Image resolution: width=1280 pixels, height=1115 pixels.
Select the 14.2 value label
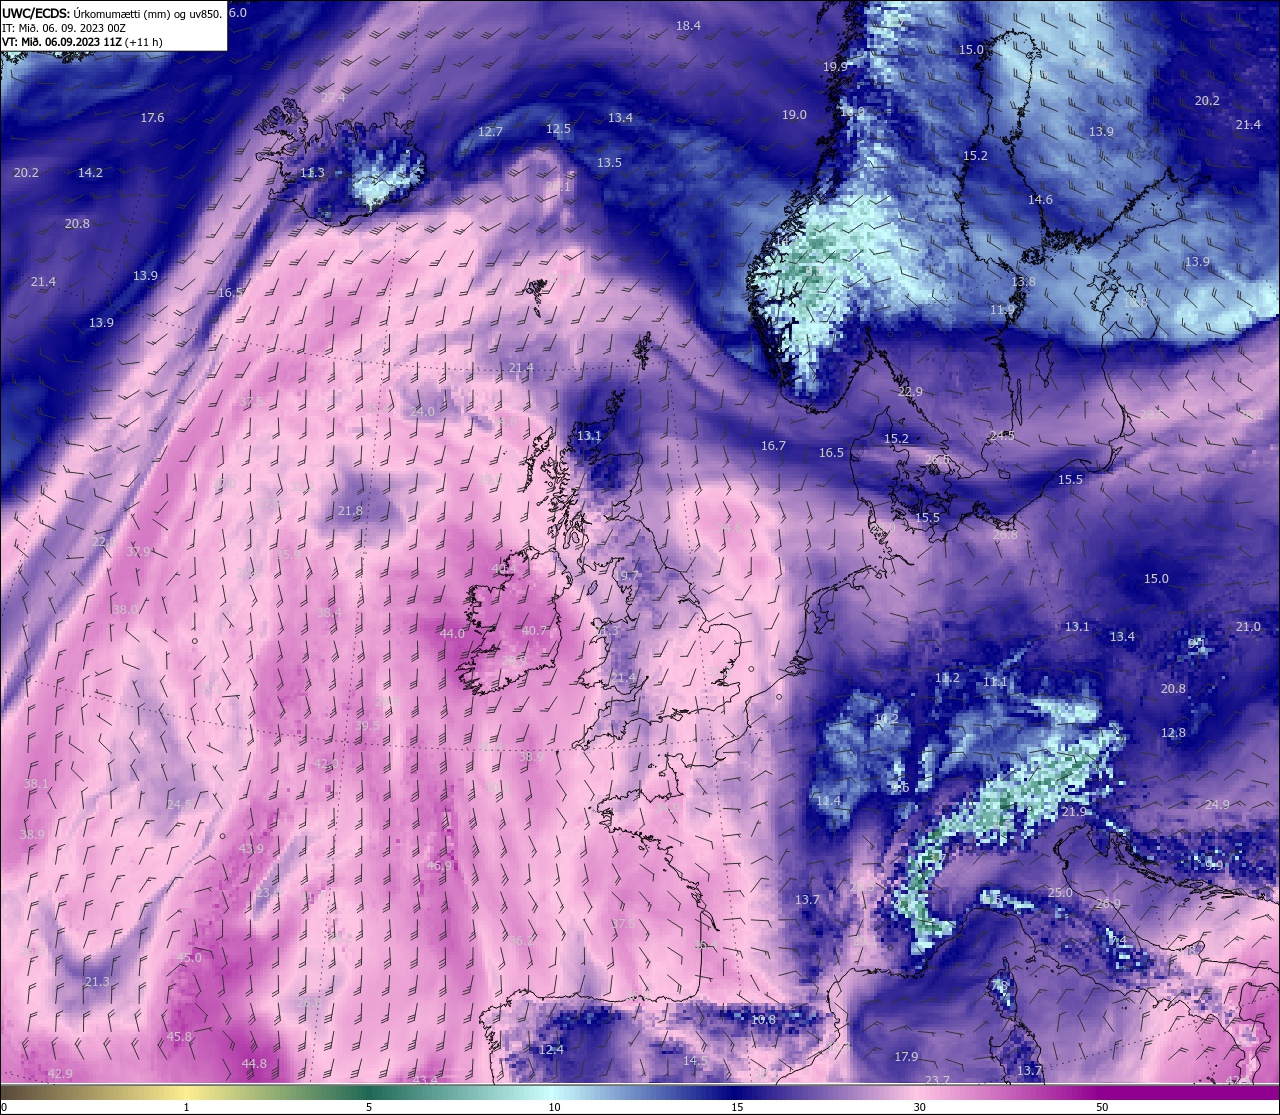pyautogui.click(x=90, y=173)
